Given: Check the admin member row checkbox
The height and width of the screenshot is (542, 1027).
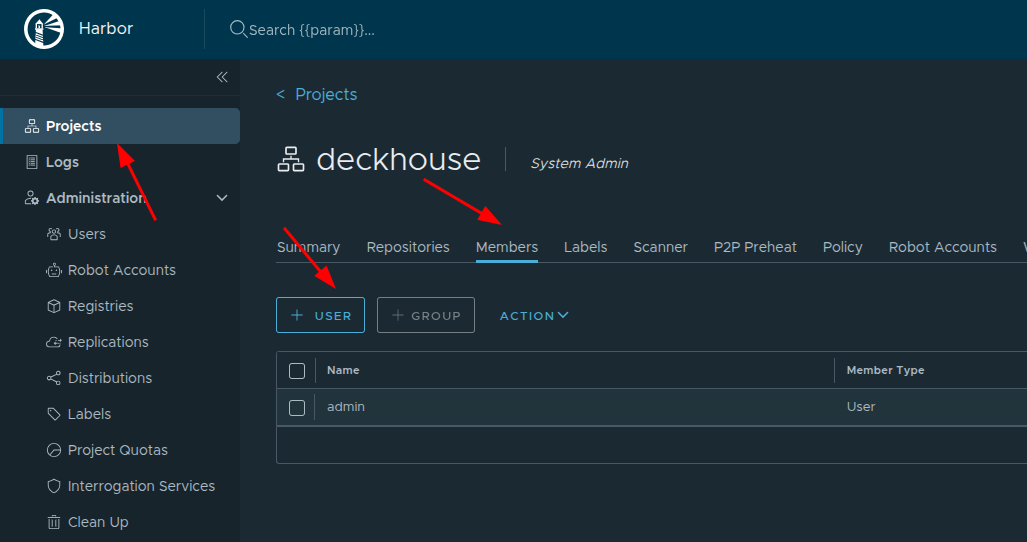Looking at the screenshot, I should click(297, 408).
